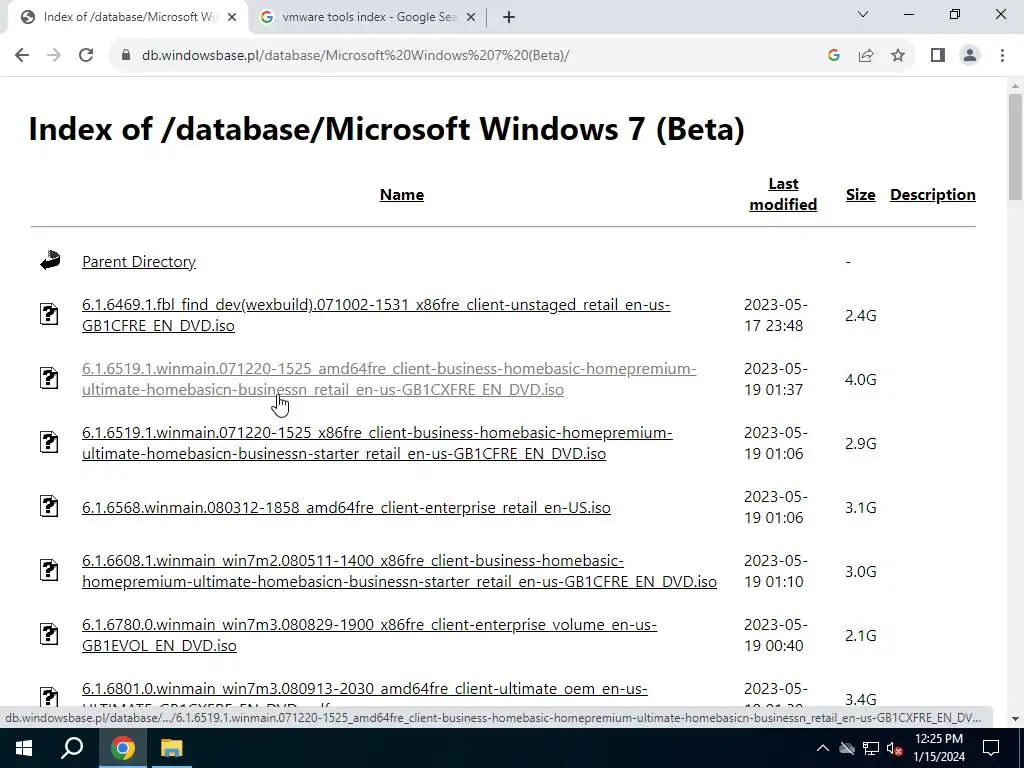Click file icon beside 6.1.6608.1 iso
The image size is (1024, 768).
point(49,570)
